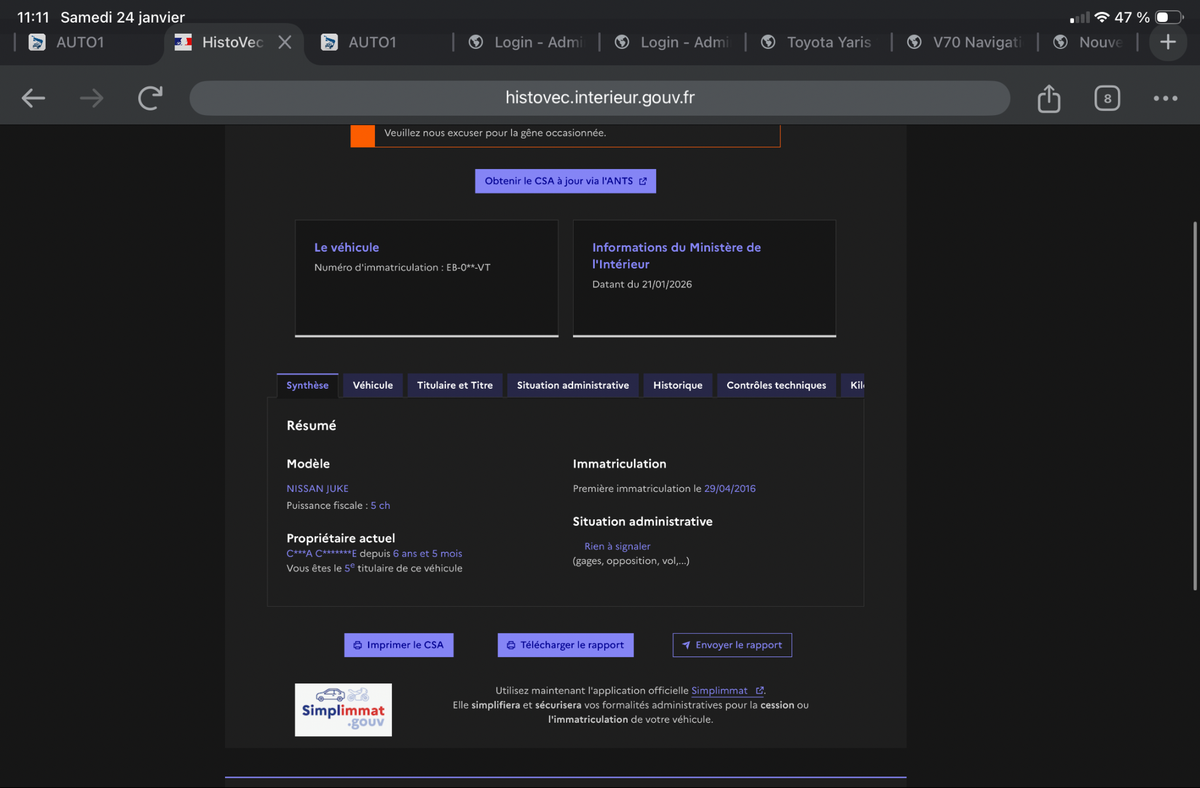Click Obtenir le CSA à jour via l'ANTS
1200x788 pixels.
click(x=565, y=181)
